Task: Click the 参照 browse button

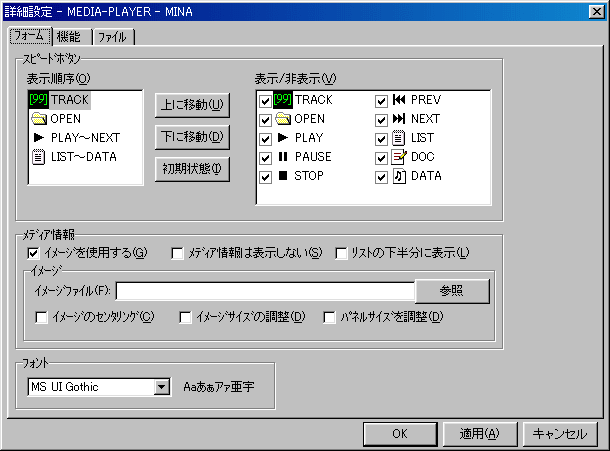Action: [452, 291]
